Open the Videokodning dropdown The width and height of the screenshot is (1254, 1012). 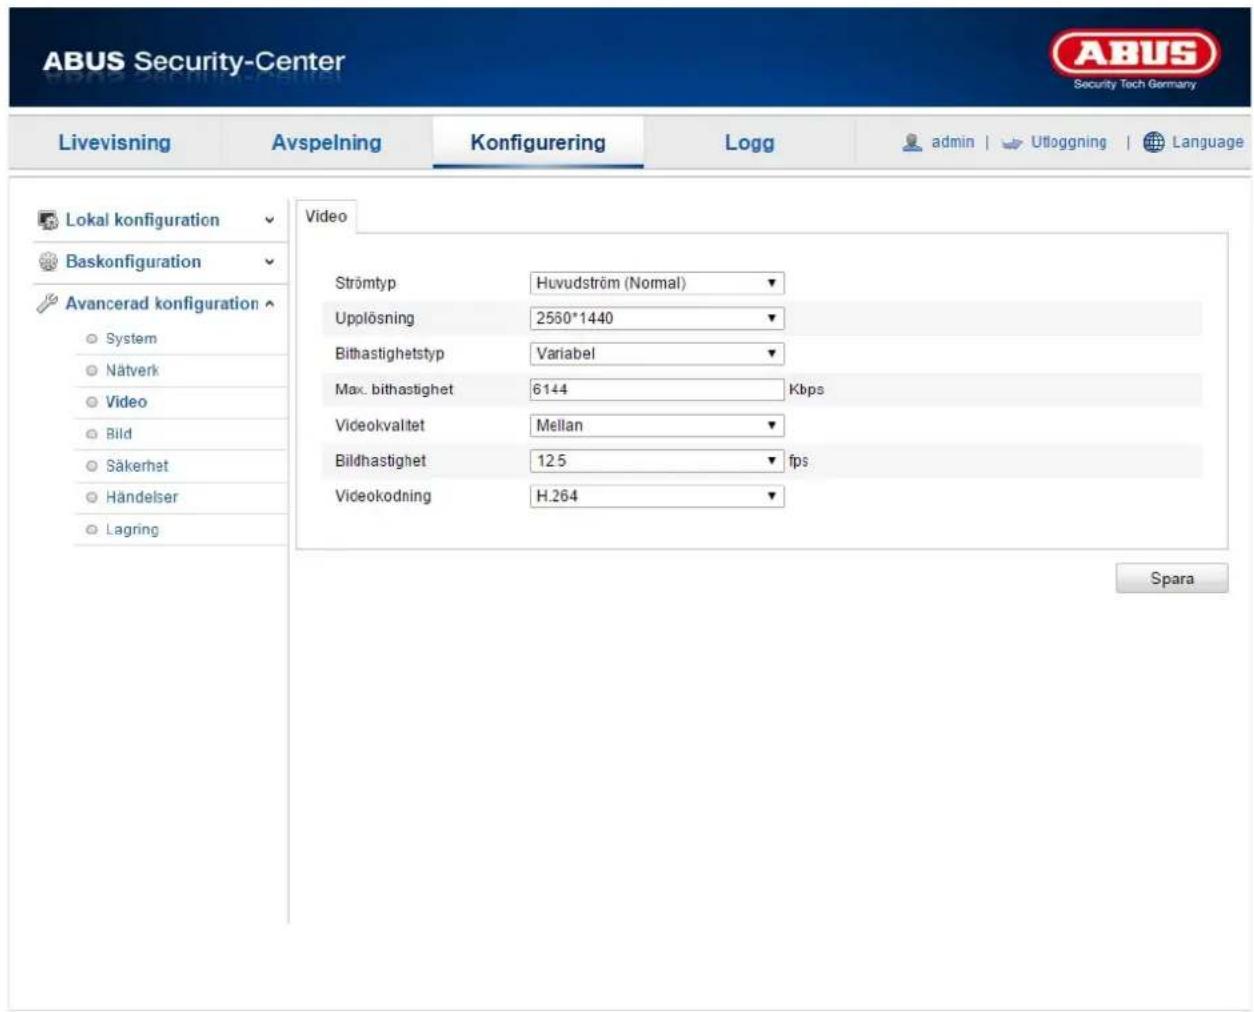pos(657,496)
